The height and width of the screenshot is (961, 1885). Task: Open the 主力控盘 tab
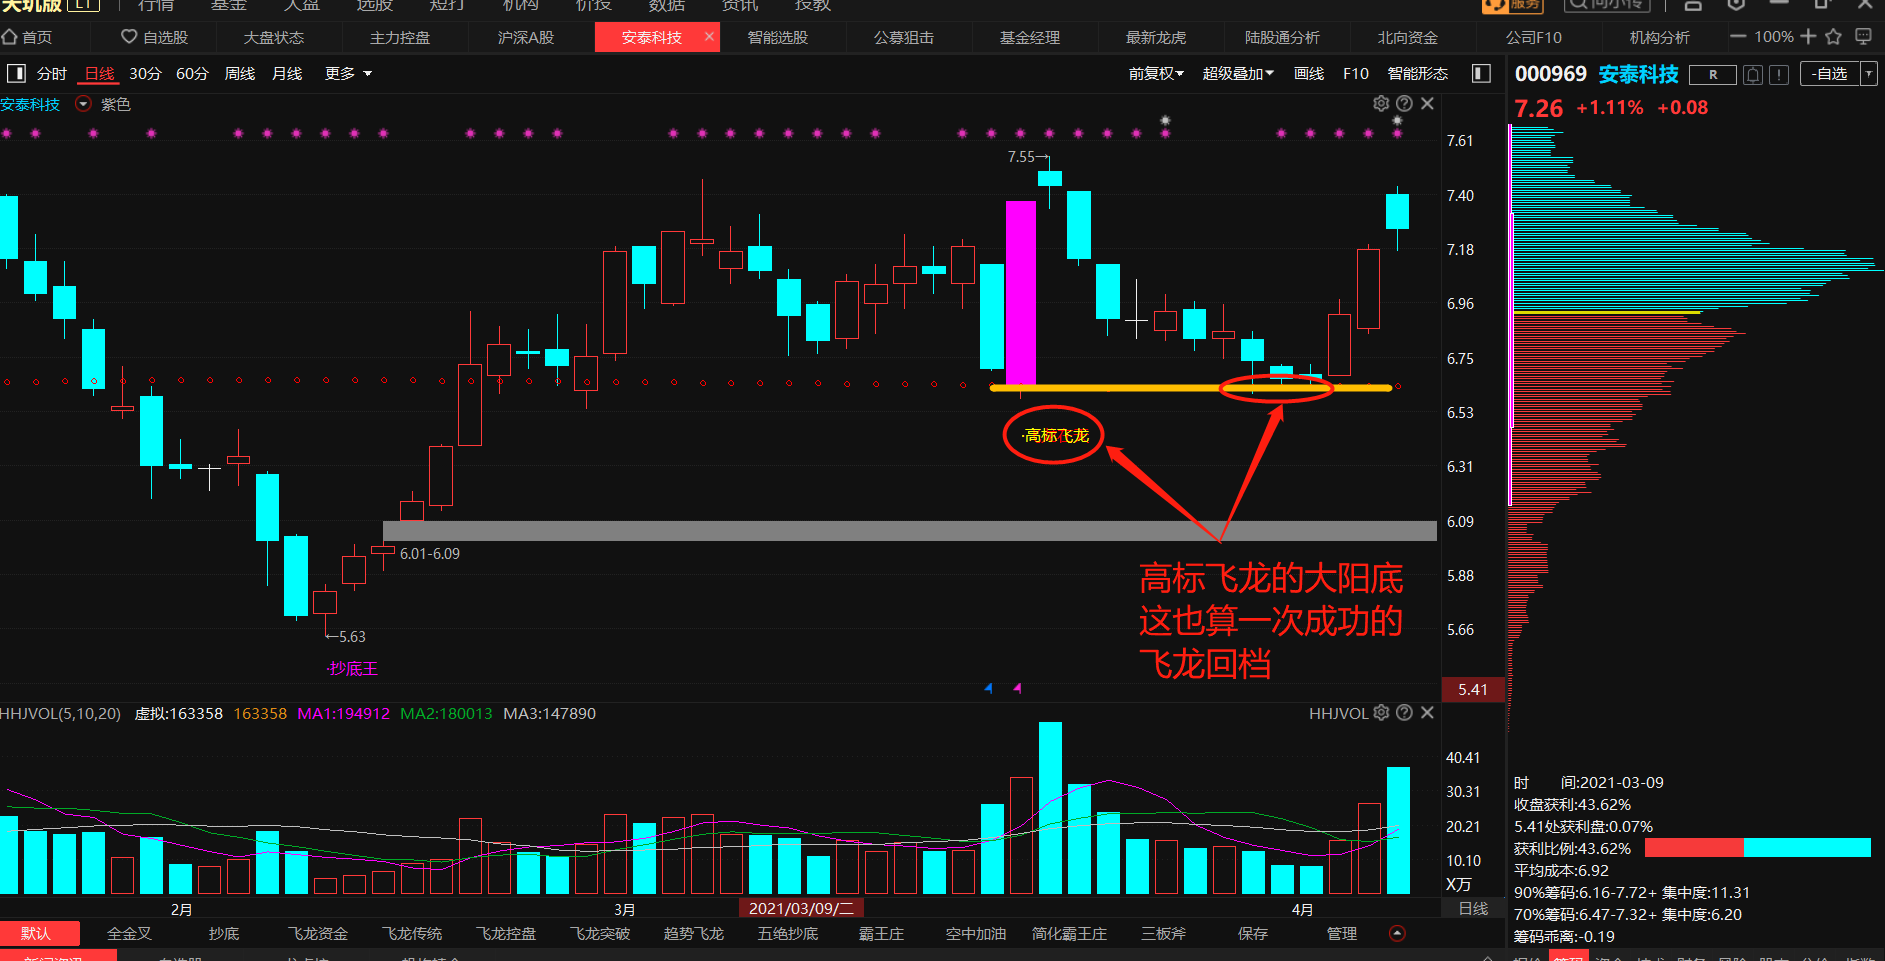[400, 37]
